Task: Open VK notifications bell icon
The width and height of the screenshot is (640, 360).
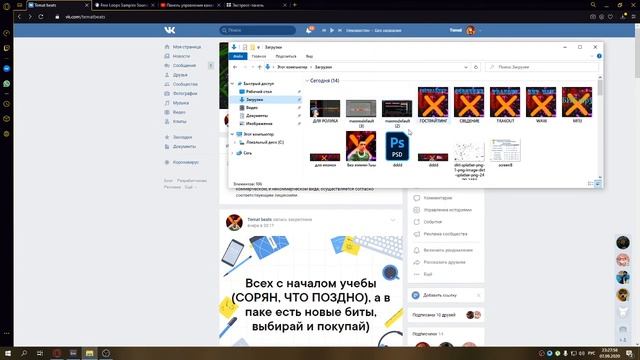Action: coord(309,30)
